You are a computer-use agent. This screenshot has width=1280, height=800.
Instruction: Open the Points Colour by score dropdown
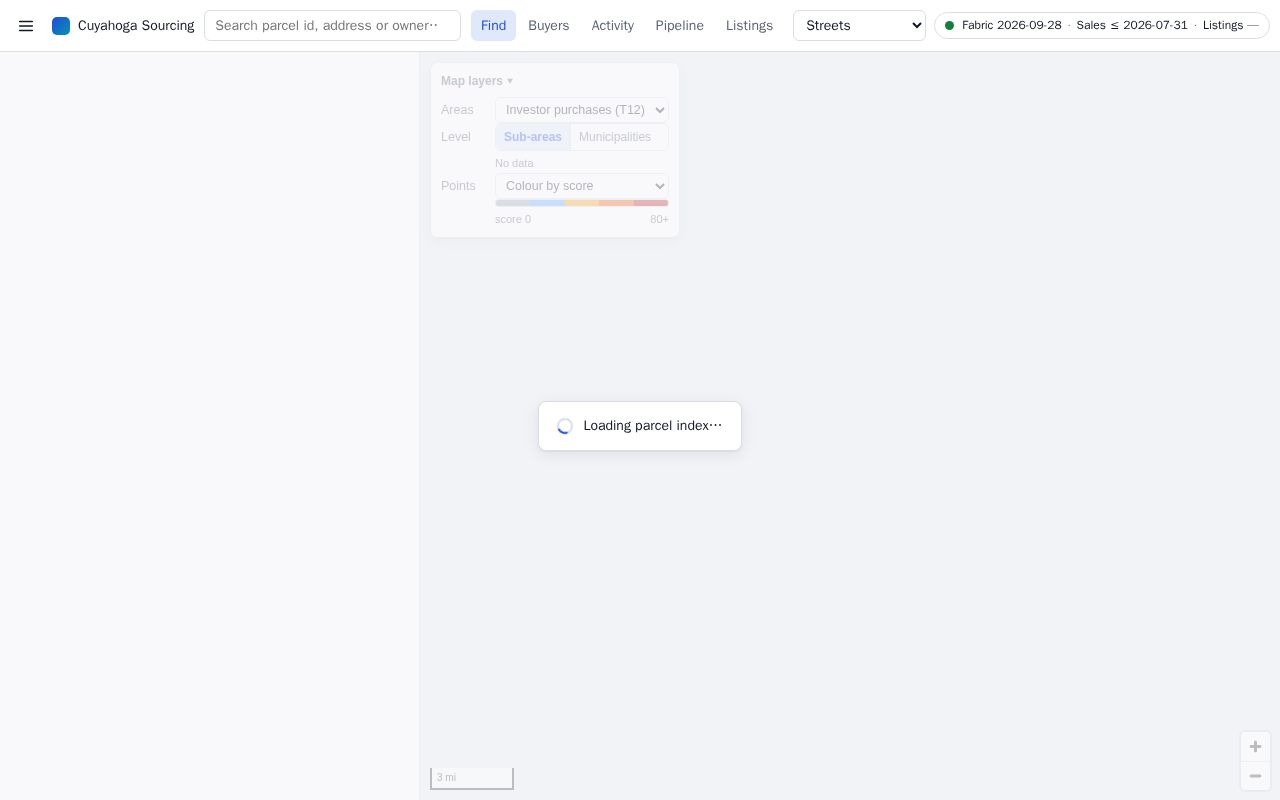(582, 186)
